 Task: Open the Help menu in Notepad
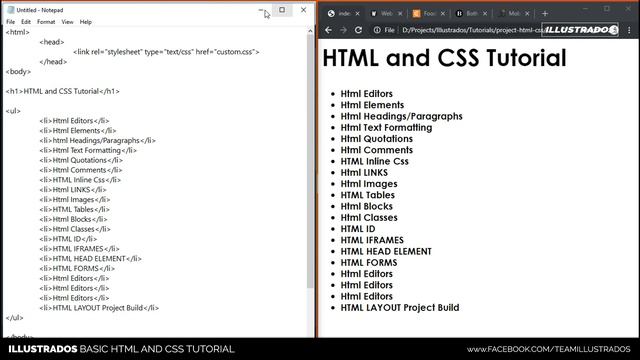(86, 22)
